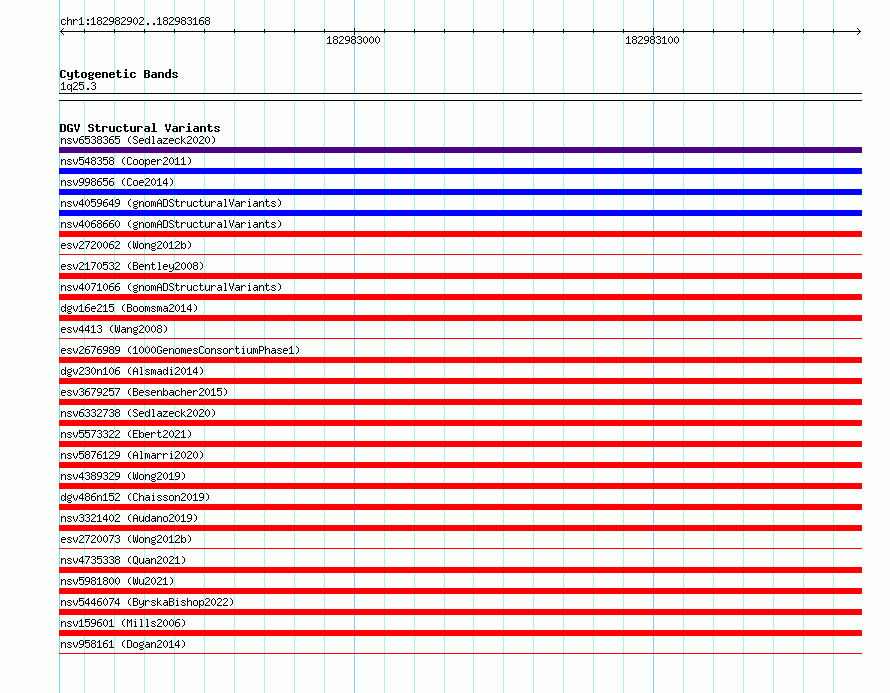
Task: Click the nsv6538365 (Sedlazeck2020) variant label
Action: pyautogui.click(x=138, y=140)
